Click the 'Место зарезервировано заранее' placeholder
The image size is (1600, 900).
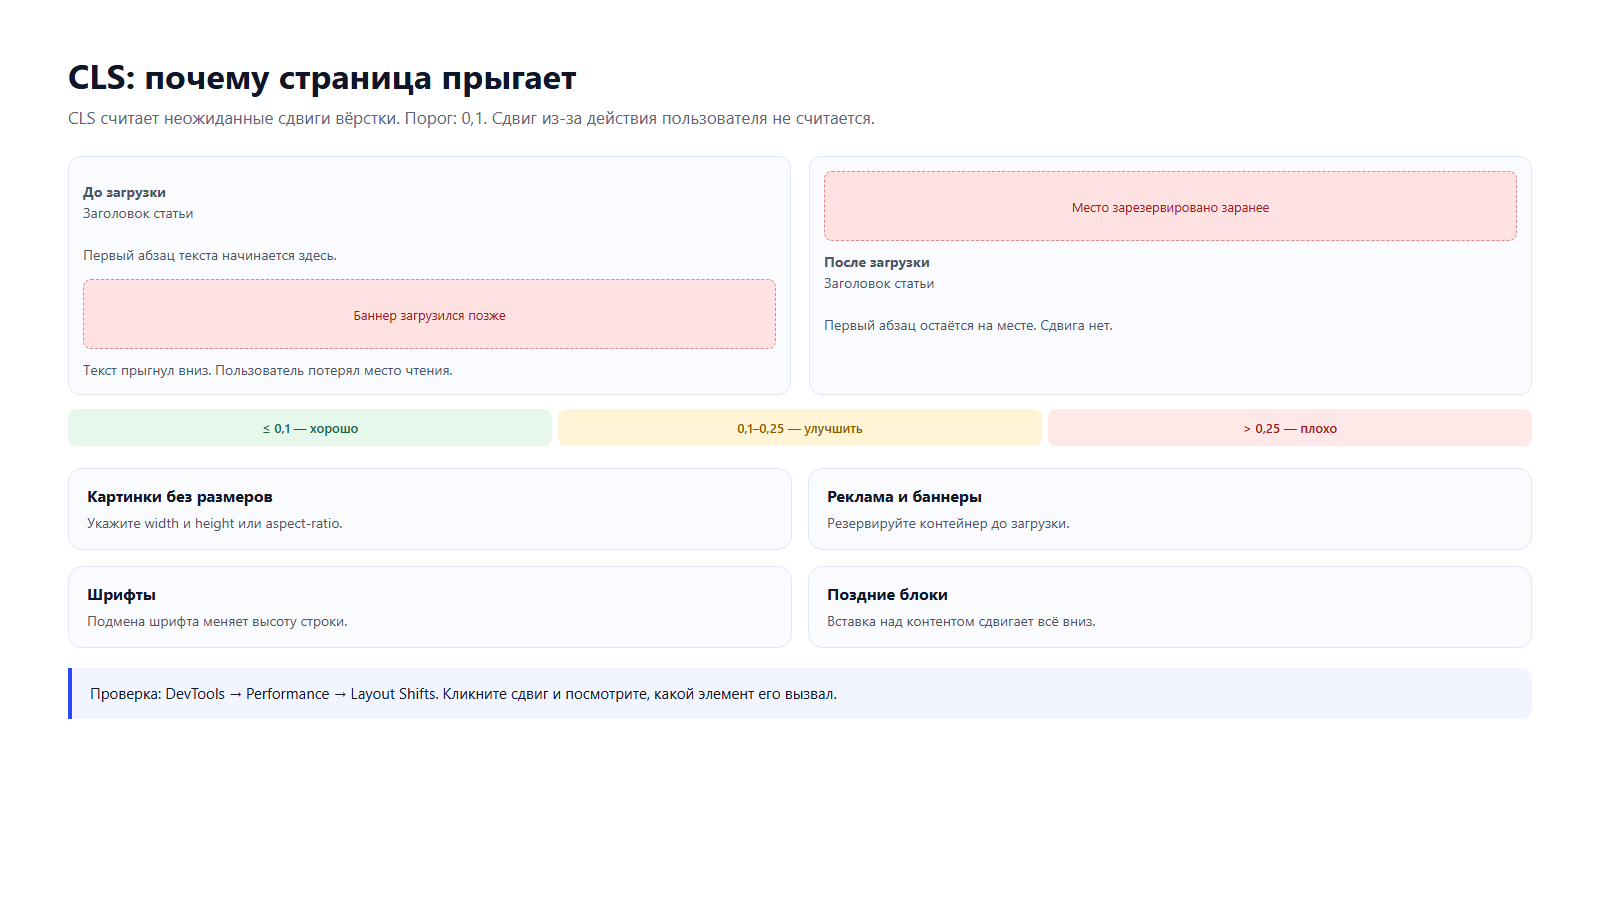pyautogui.click(x=1170, y=206)
